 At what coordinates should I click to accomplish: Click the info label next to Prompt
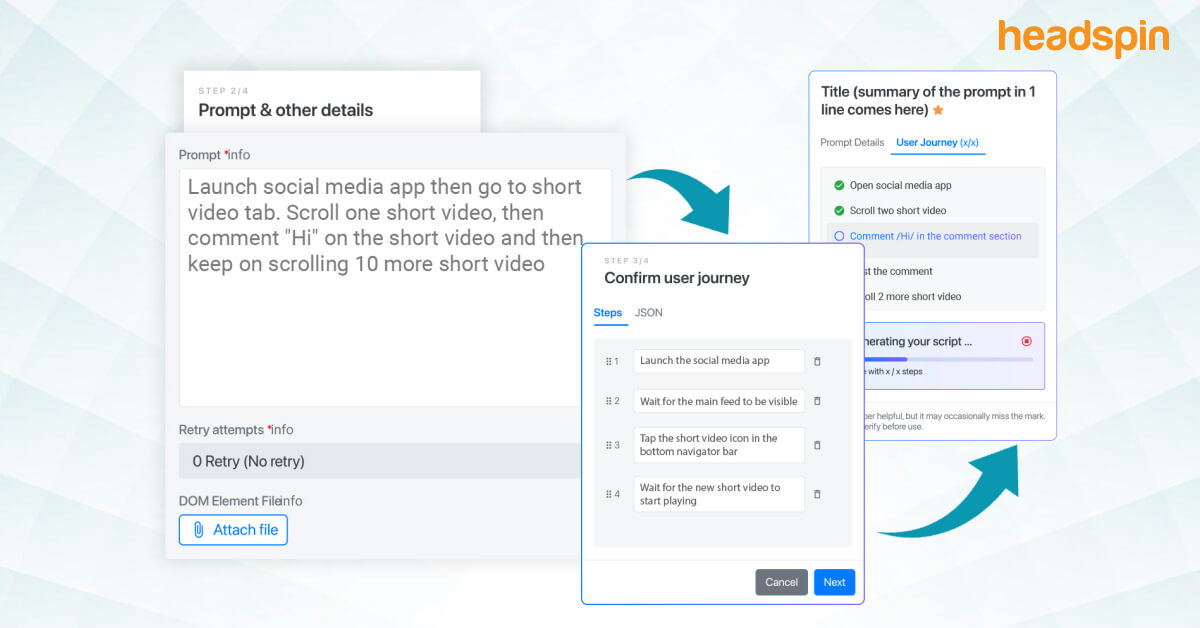click(x=239, y=155)
